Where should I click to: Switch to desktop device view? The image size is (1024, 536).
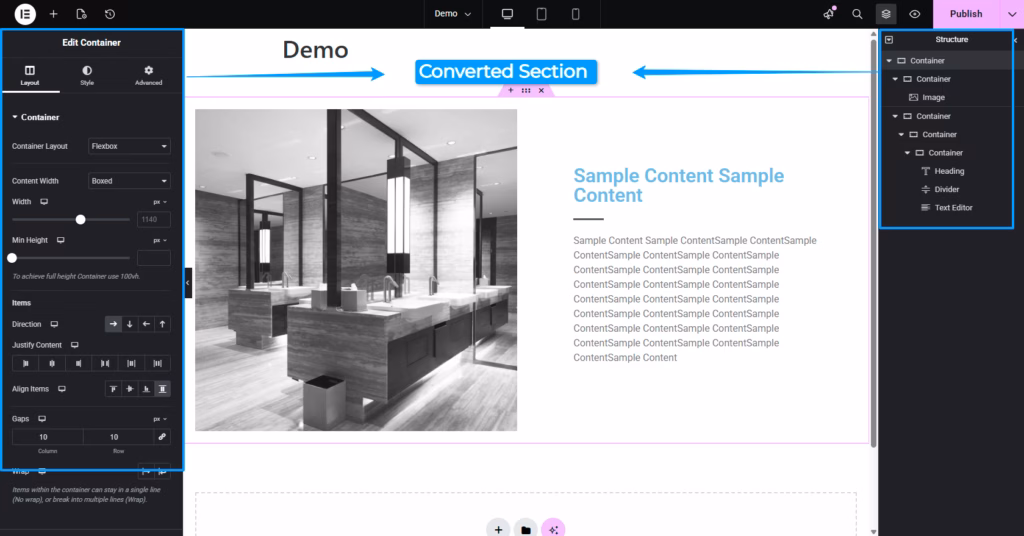507,14
